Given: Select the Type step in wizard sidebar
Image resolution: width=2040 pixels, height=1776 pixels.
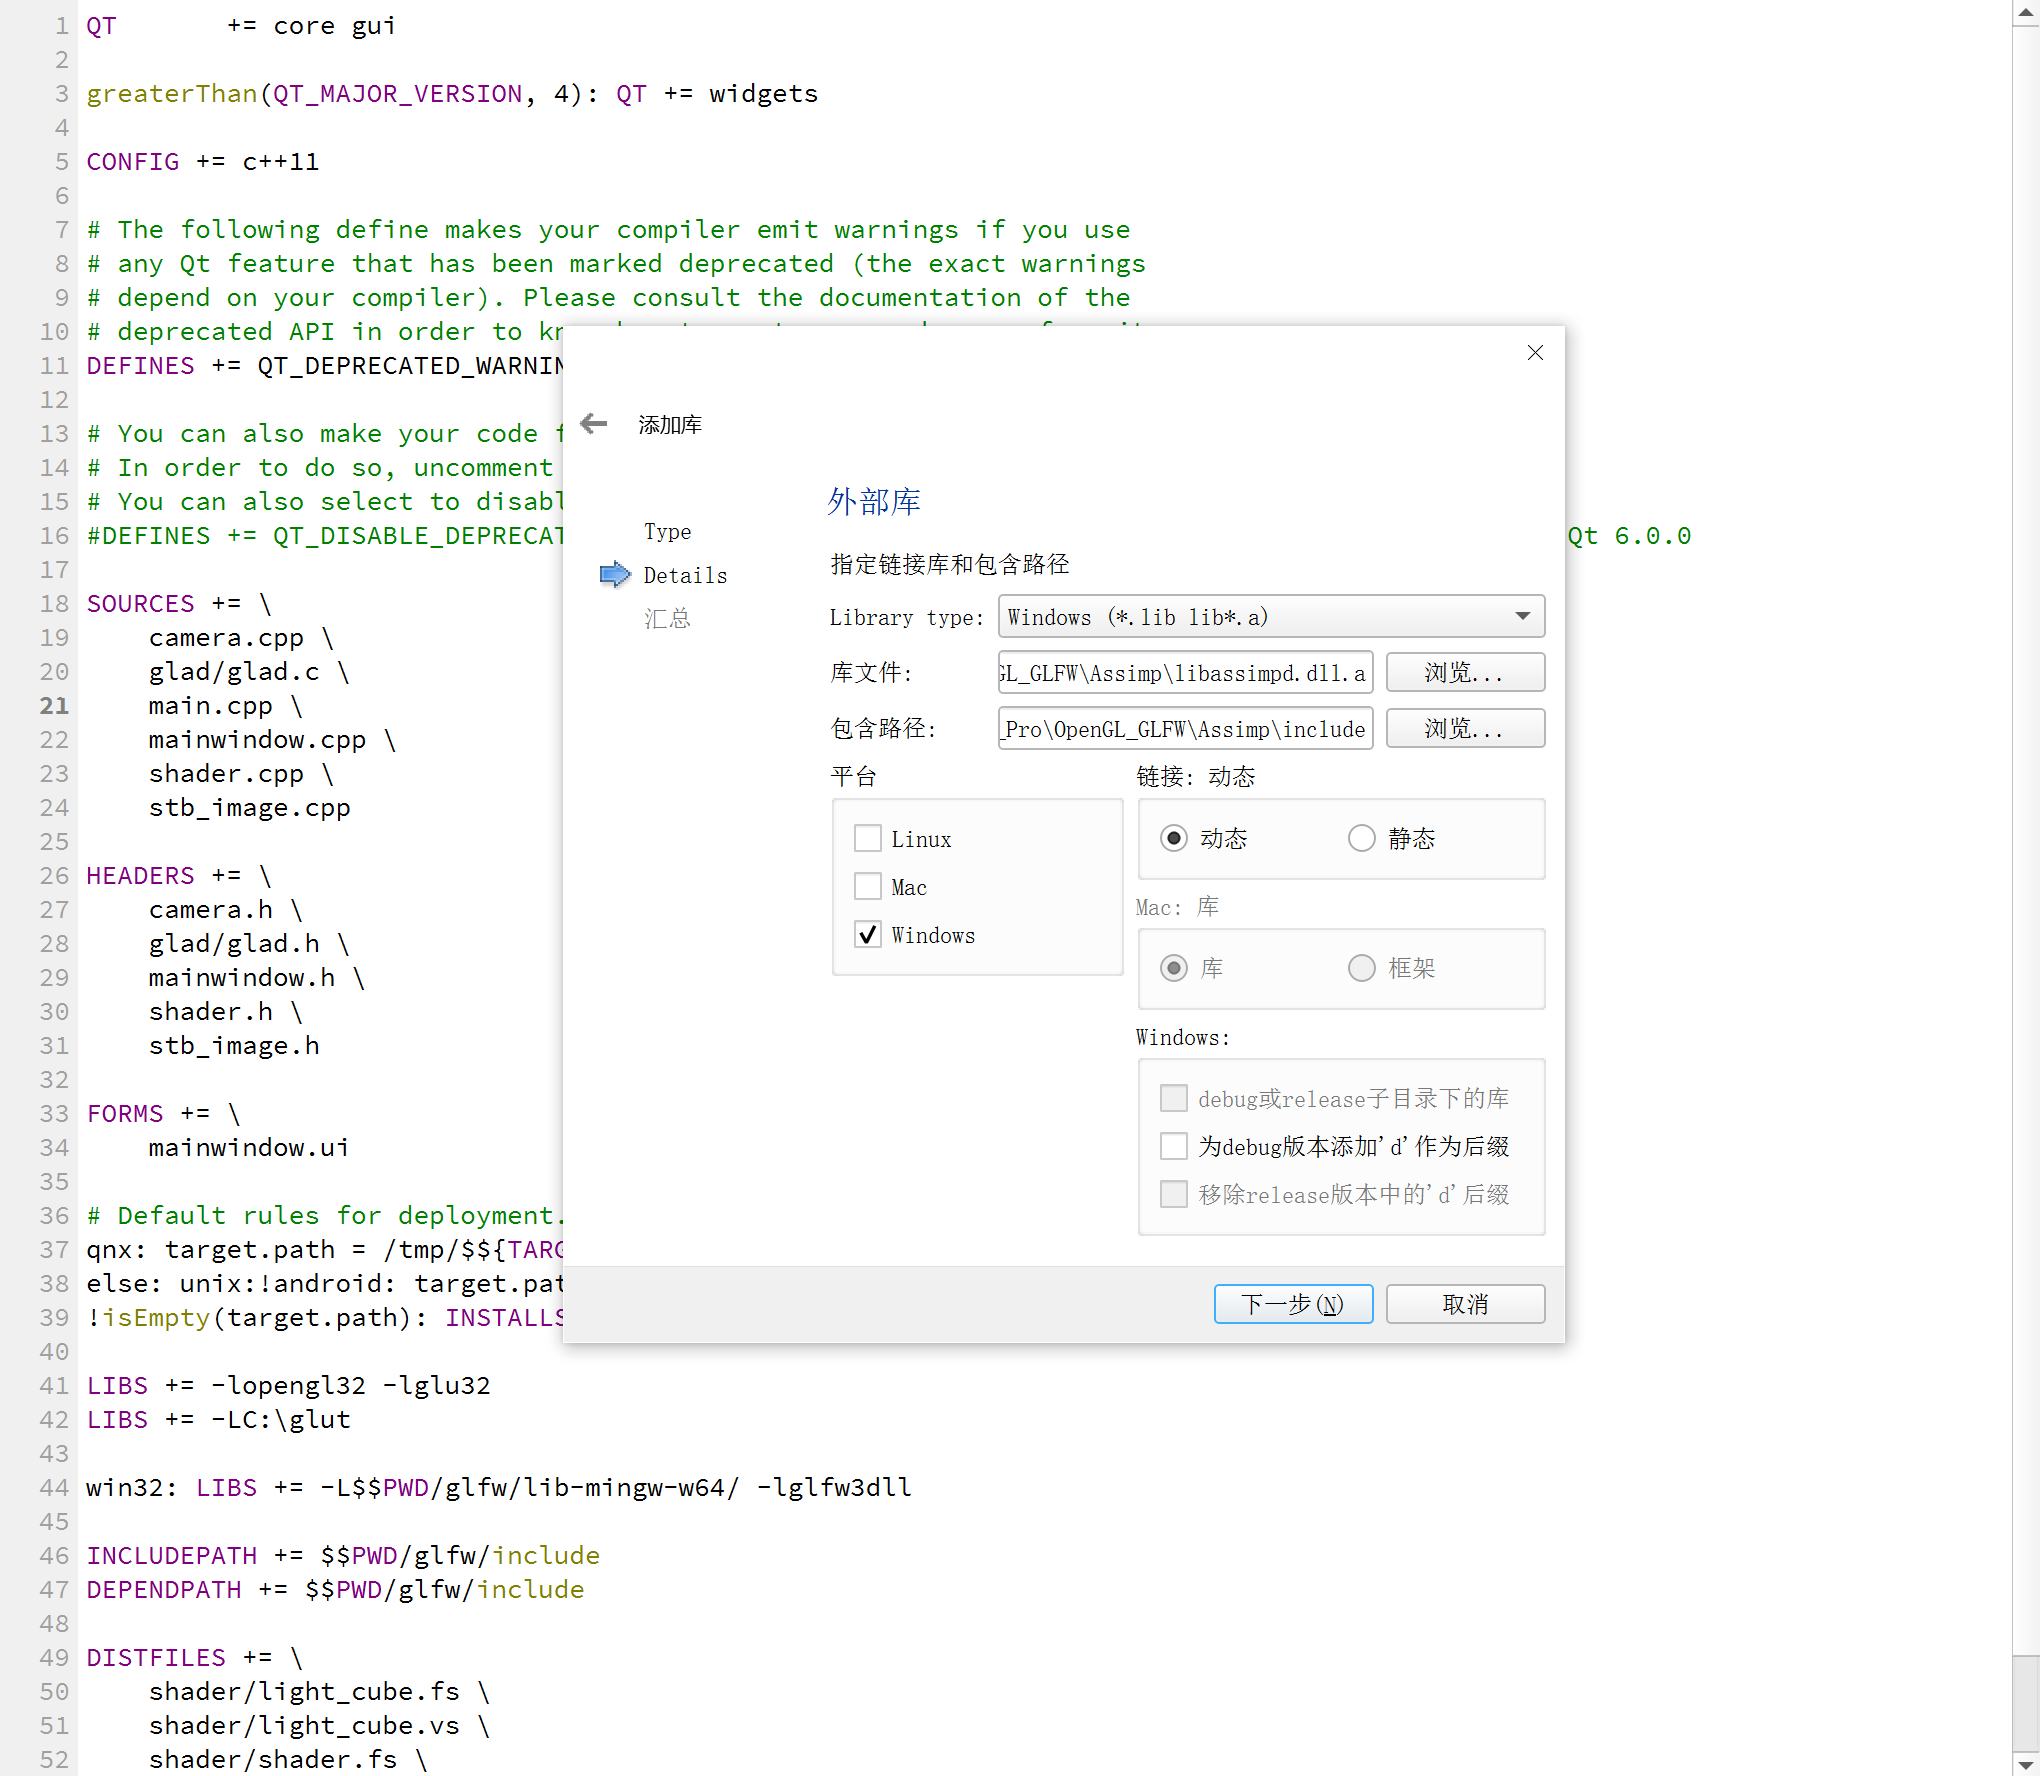Looking at the screenshot, I should pos(667,531).
